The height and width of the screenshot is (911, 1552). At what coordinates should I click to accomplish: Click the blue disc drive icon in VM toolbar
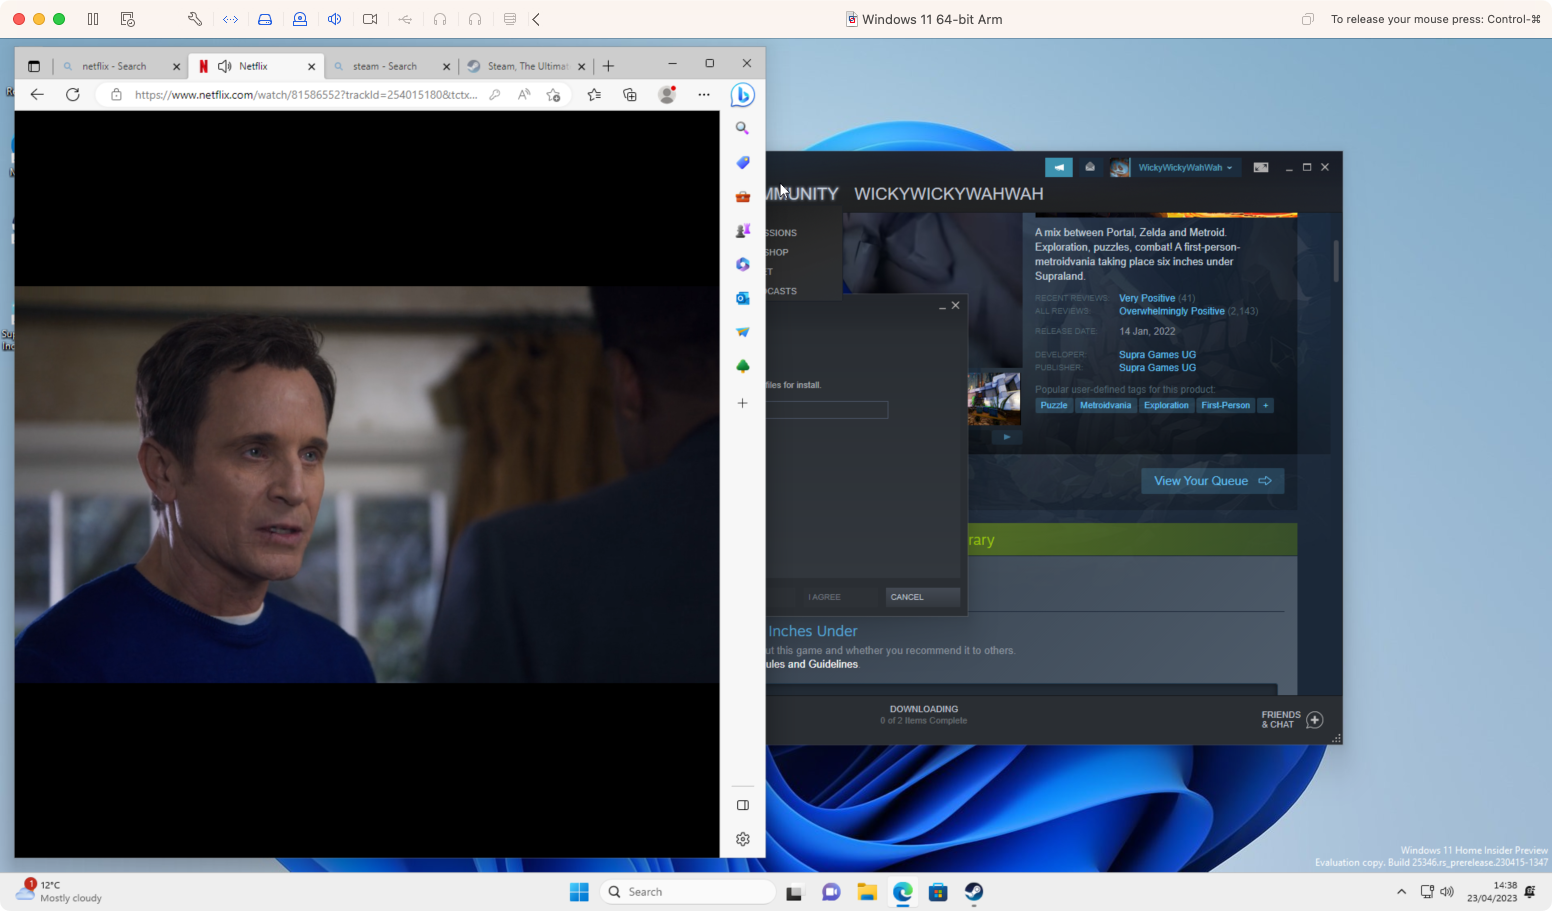(300, 19)
